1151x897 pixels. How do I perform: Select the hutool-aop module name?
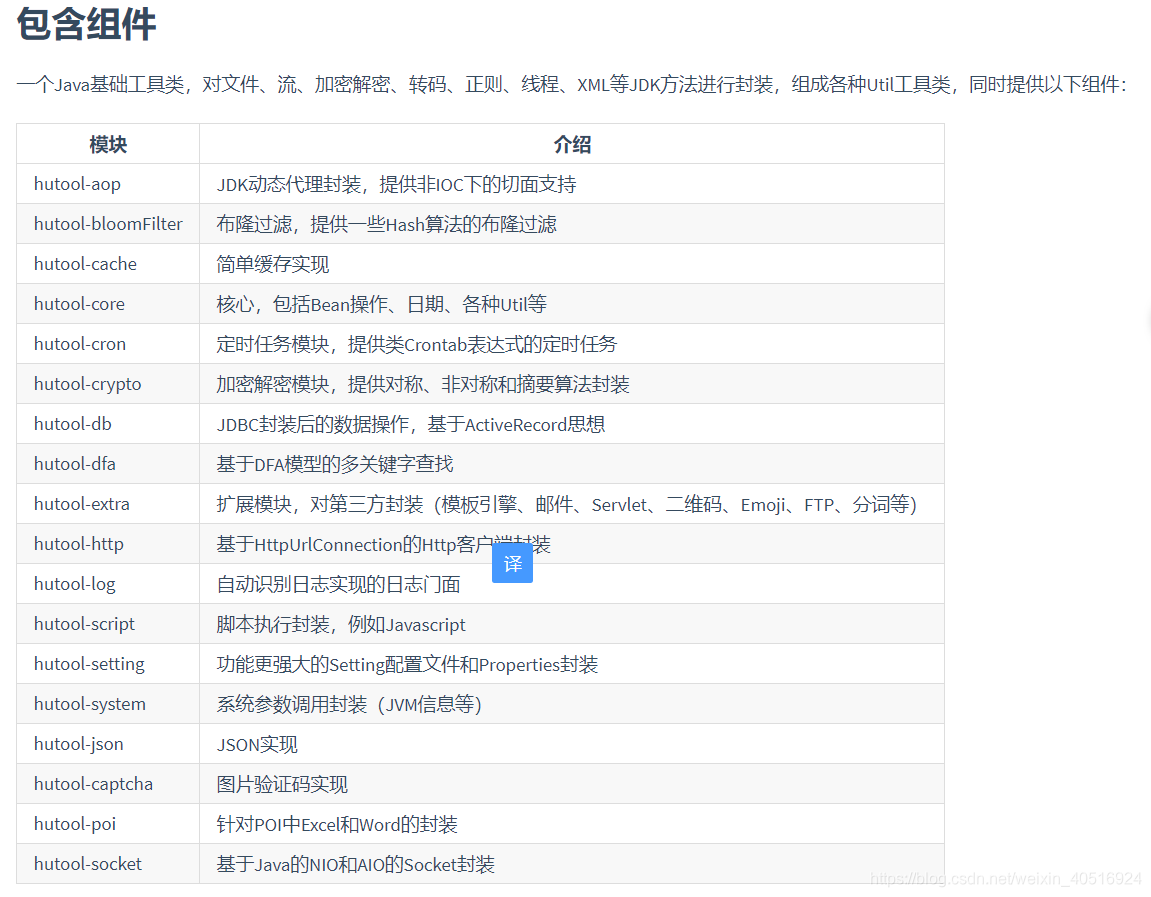tap(77, 183)
